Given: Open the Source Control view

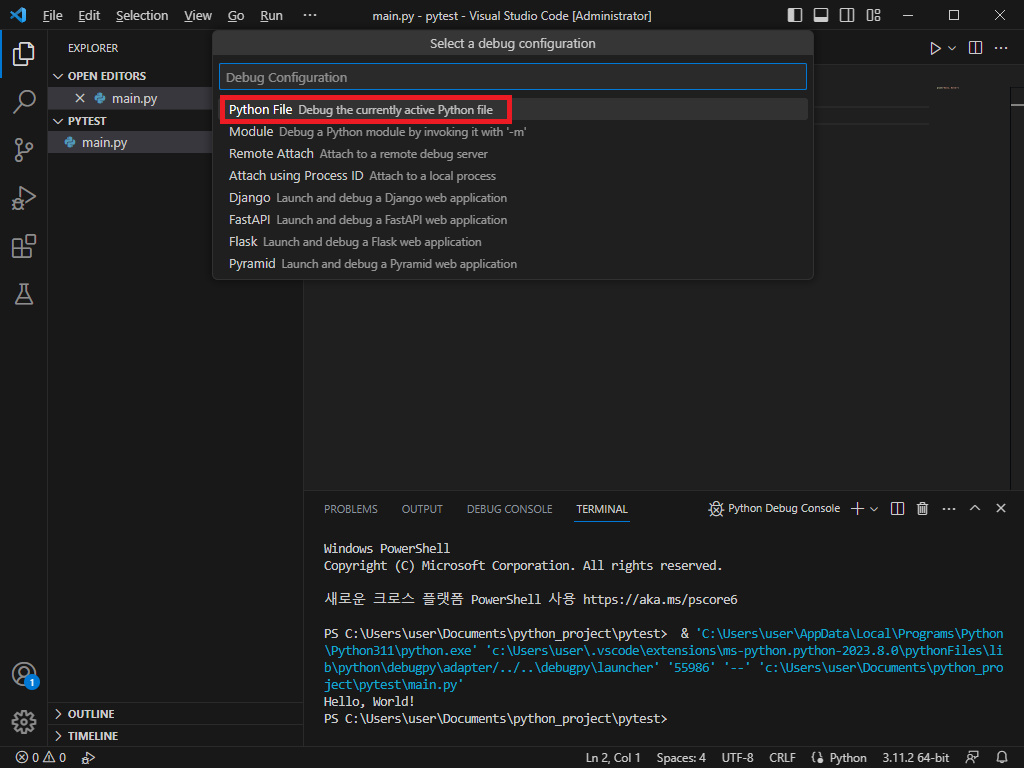Looking at the screenshot, I should [24, 150].
